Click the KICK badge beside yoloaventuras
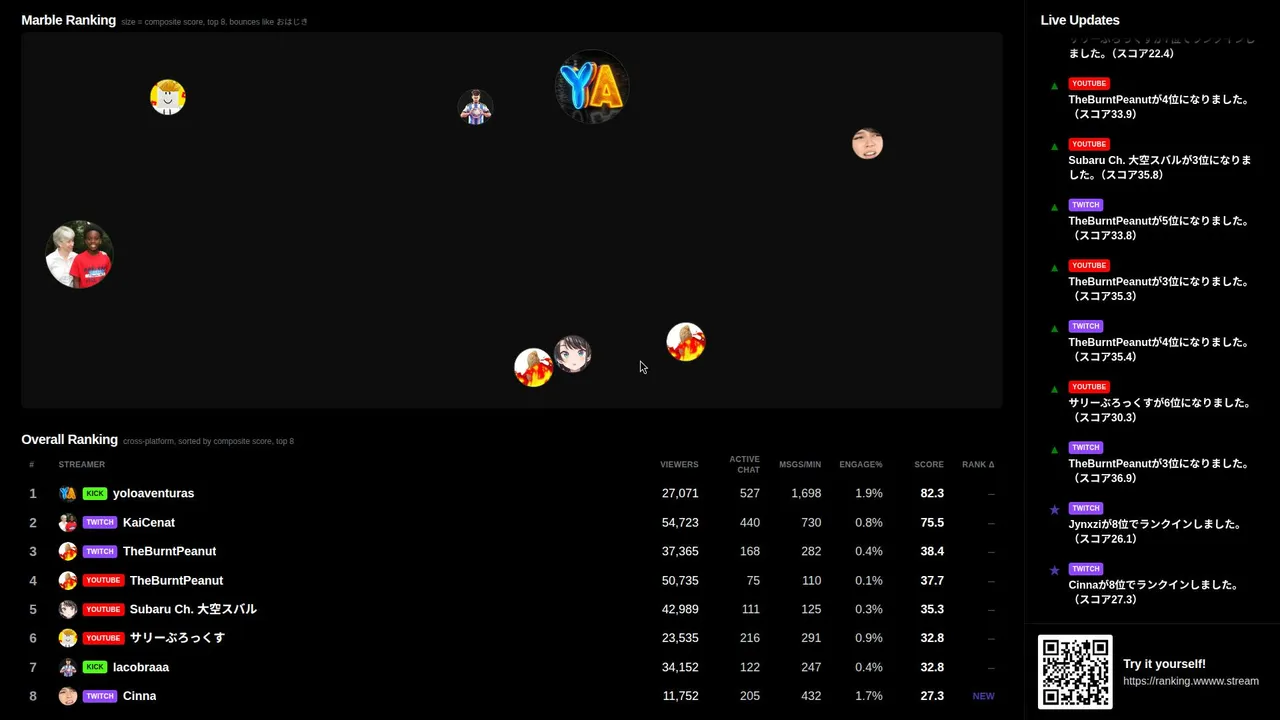This screenshot has height=720, width=1280. [95, 493]
